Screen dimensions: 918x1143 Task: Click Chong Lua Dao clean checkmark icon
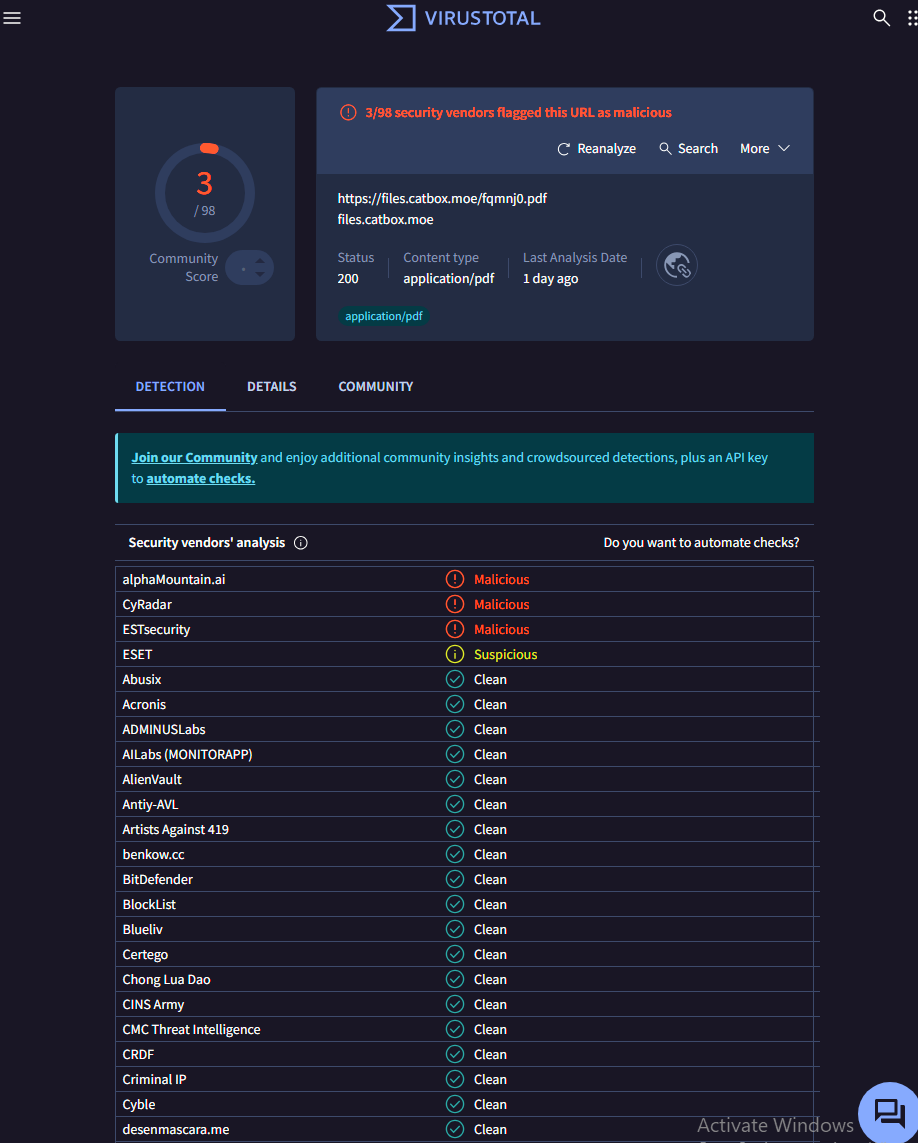click(x=455, y=979)
